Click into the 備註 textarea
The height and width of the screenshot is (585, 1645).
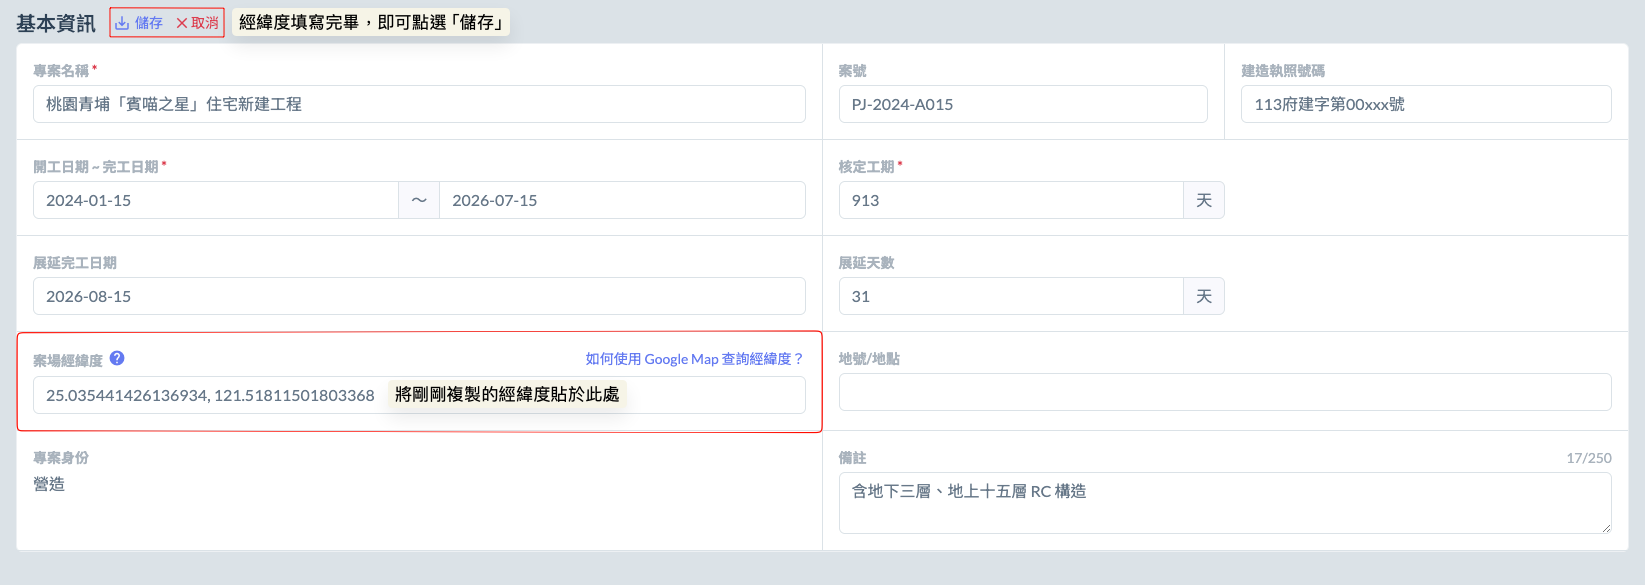(1224, 503)
